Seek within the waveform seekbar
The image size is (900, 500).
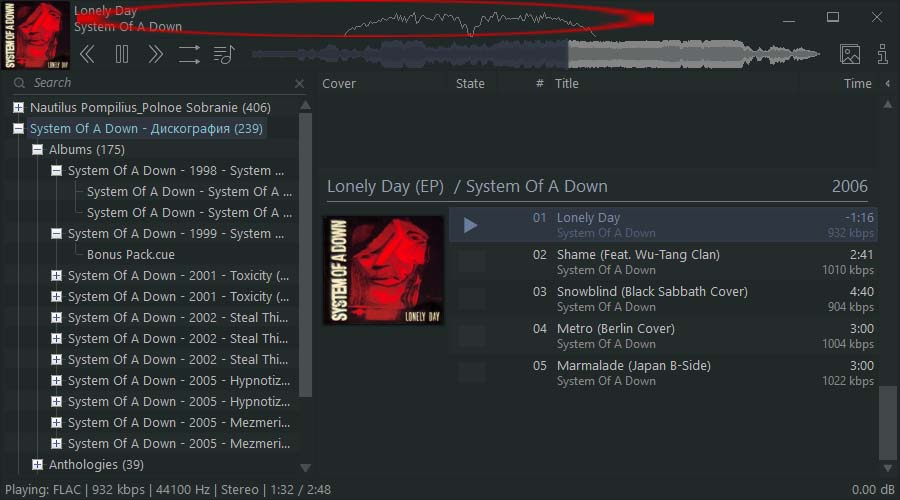tap(536, 55)
